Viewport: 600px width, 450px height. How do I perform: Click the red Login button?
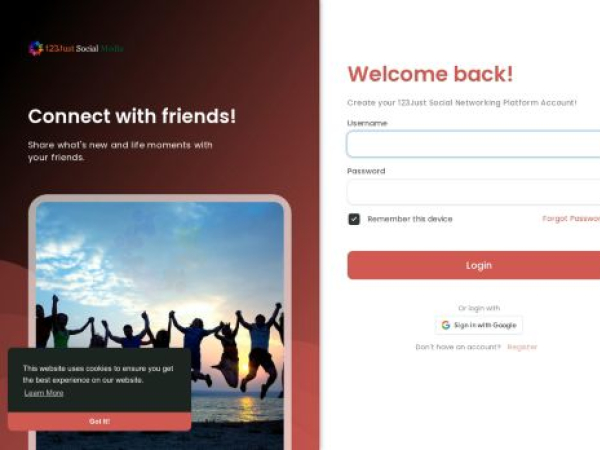pyautogui.click(x=474, y=265)
